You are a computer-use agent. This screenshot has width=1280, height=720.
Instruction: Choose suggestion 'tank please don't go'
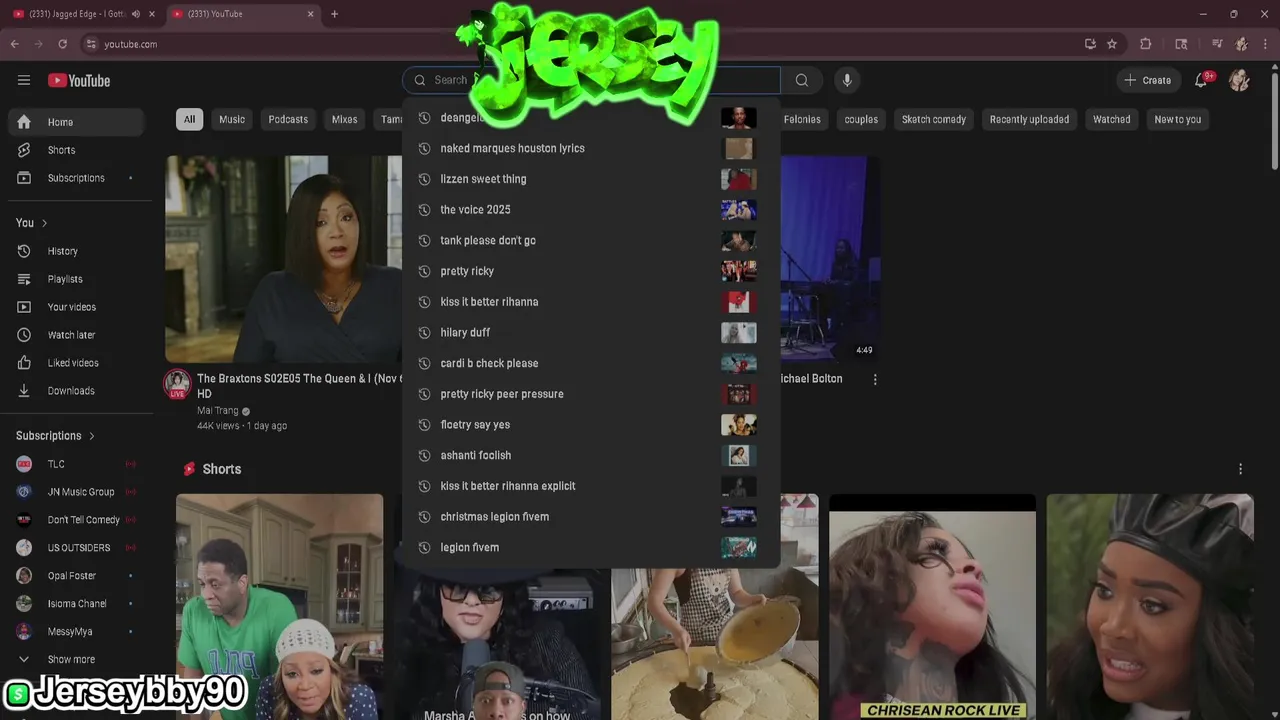point(591,240)
